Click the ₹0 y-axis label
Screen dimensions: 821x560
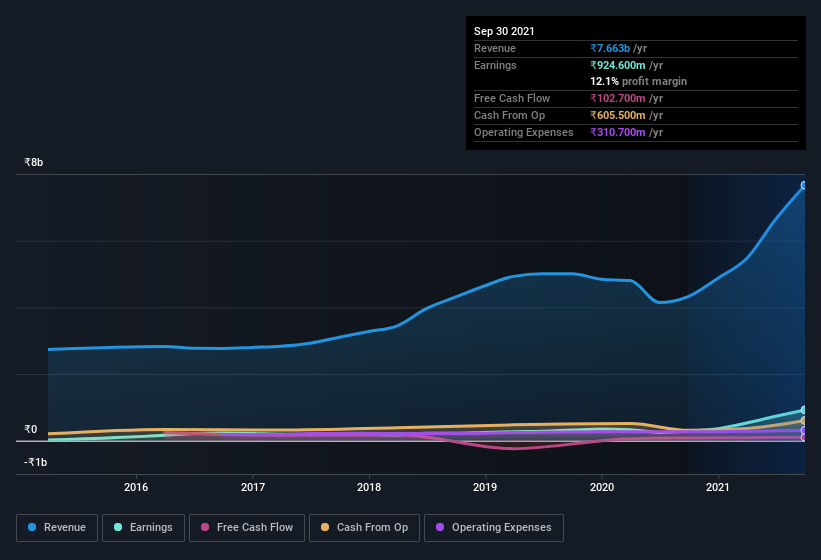tap(30, 429)
